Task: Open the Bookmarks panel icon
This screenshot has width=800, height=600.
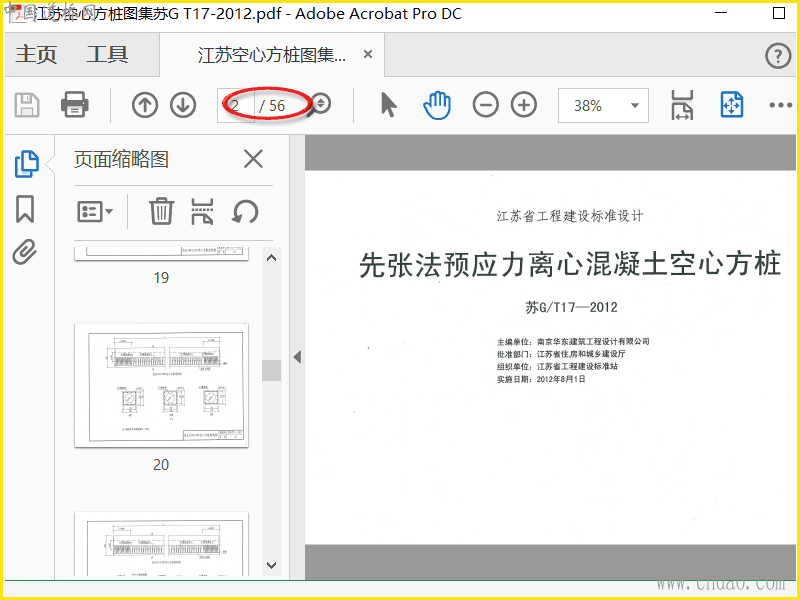Action: point(25,209)
